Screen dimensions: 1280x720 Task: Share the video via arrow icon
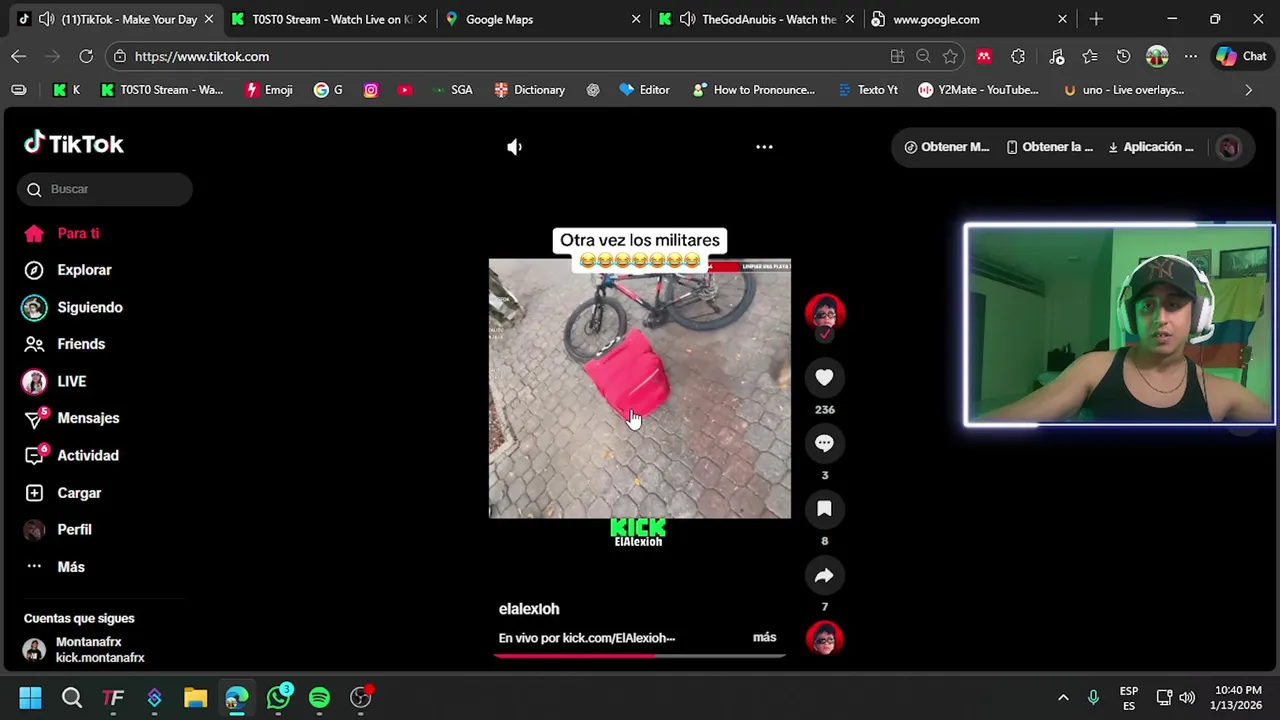point(824,575)
